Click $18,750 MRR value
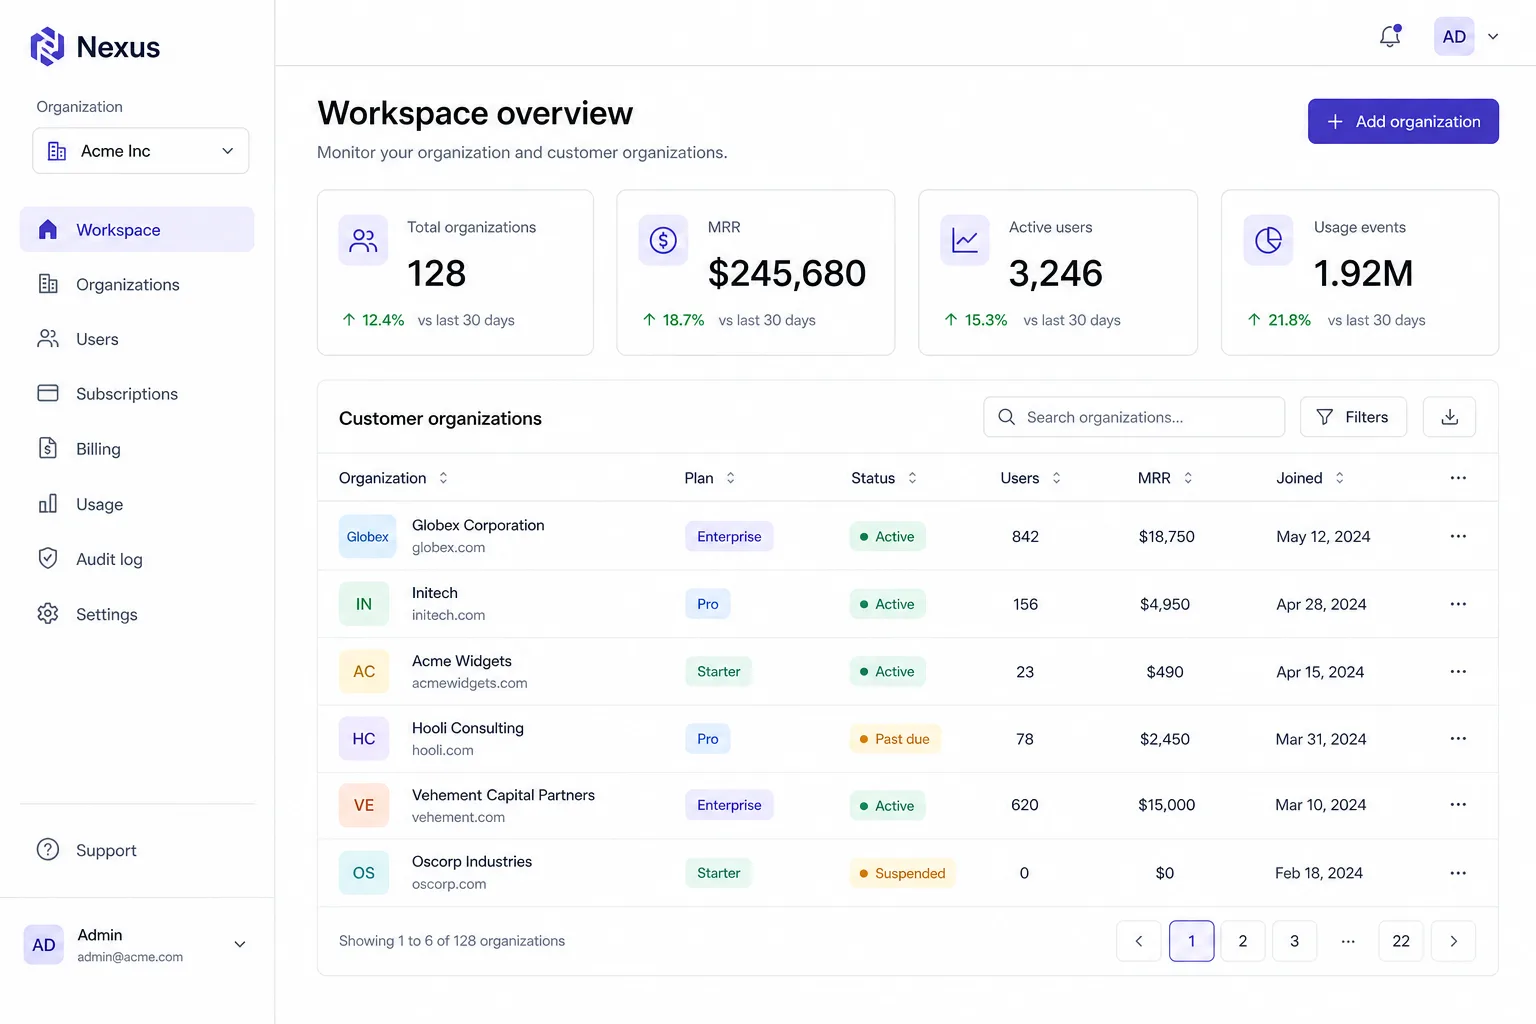Viewport: 1536px width, 1024px height. [1166, 536]
